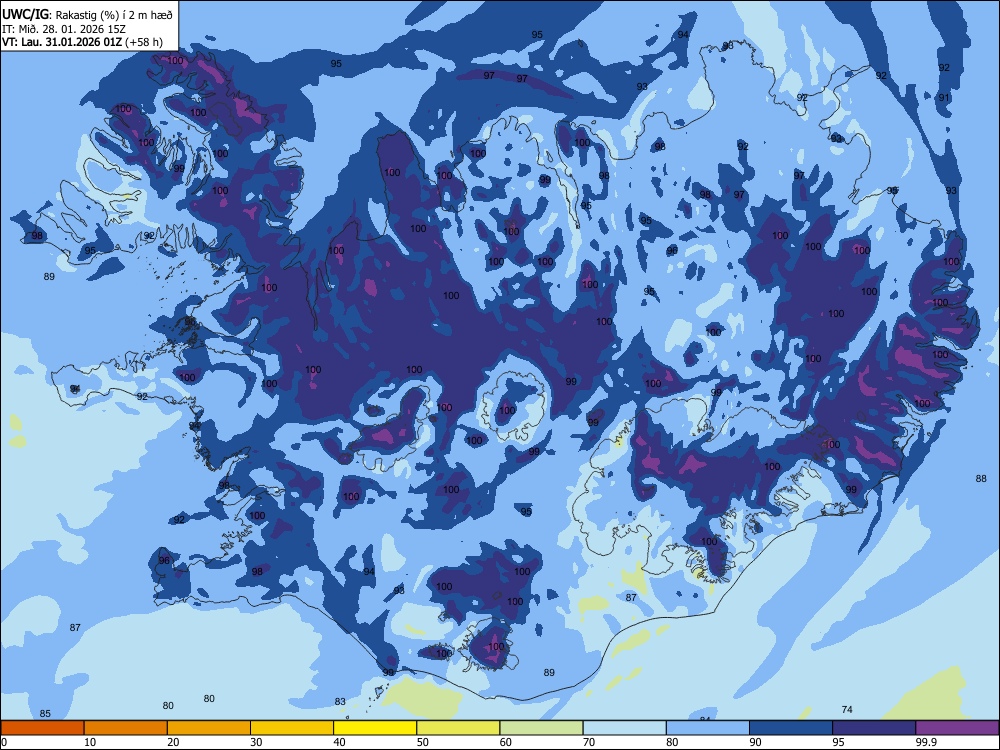Click the '88' humidity value off the east coast
Viewport: 1000px width, 750px height.
[981, 478]
